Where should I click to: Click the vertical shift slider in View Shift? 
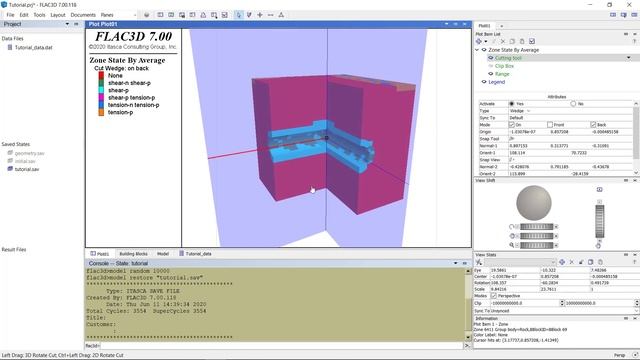click(600, 221)
